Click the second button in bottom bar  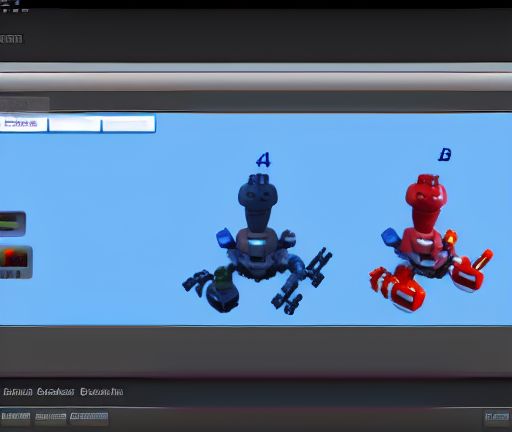pos(50,417)
